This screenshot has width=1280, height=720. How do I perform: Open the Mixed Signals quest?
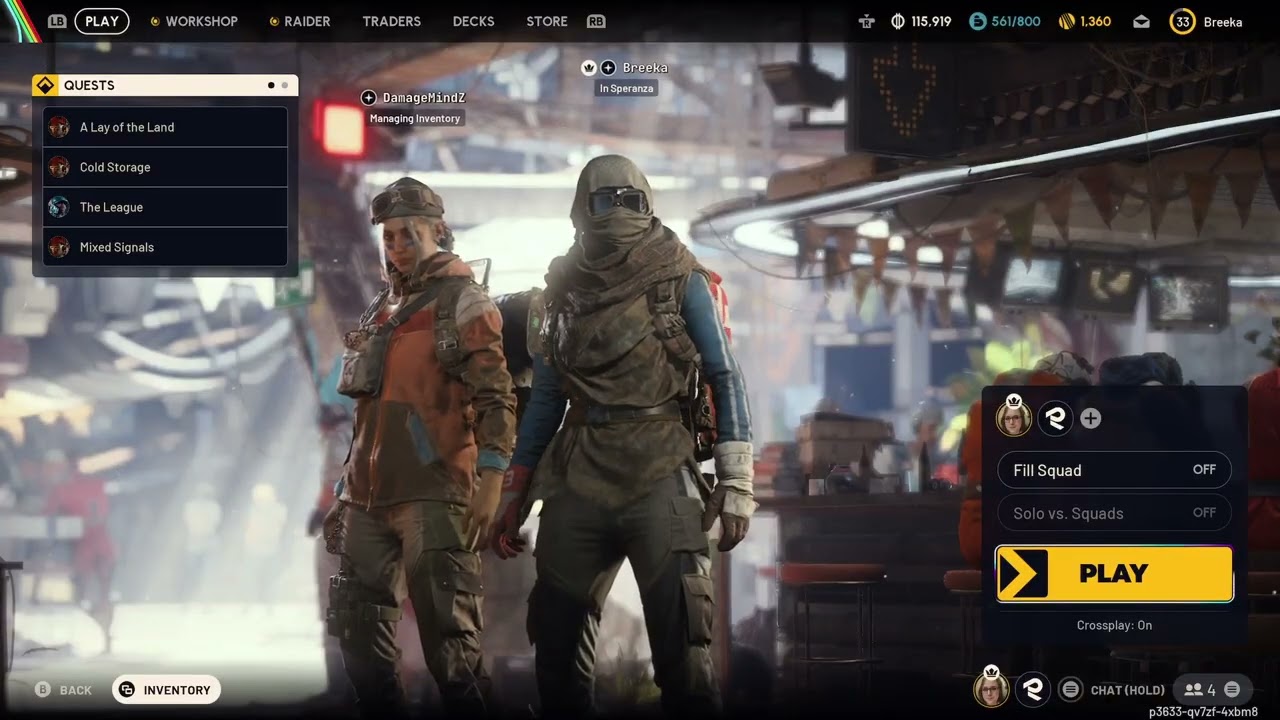click(x=165, y=247)
